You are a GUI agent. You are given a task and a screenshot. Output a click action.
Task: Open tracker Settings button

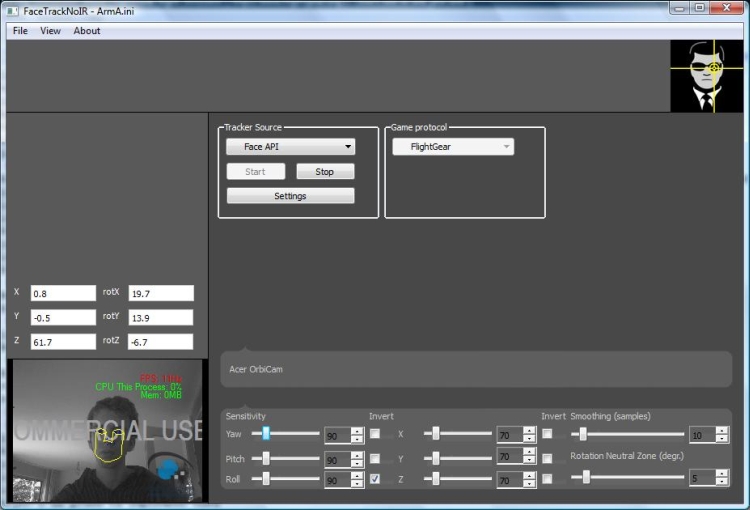coord(290,196)
